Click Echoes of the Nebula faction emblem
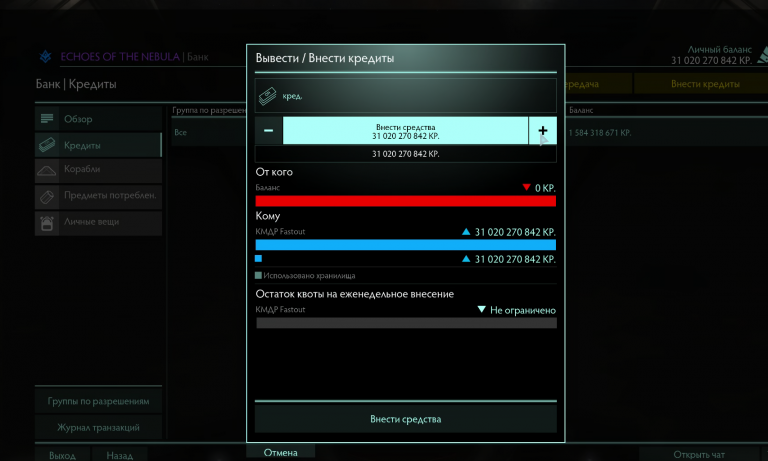Image resolution: width=768 pixels, height=461 pixels. coord(46,57)
